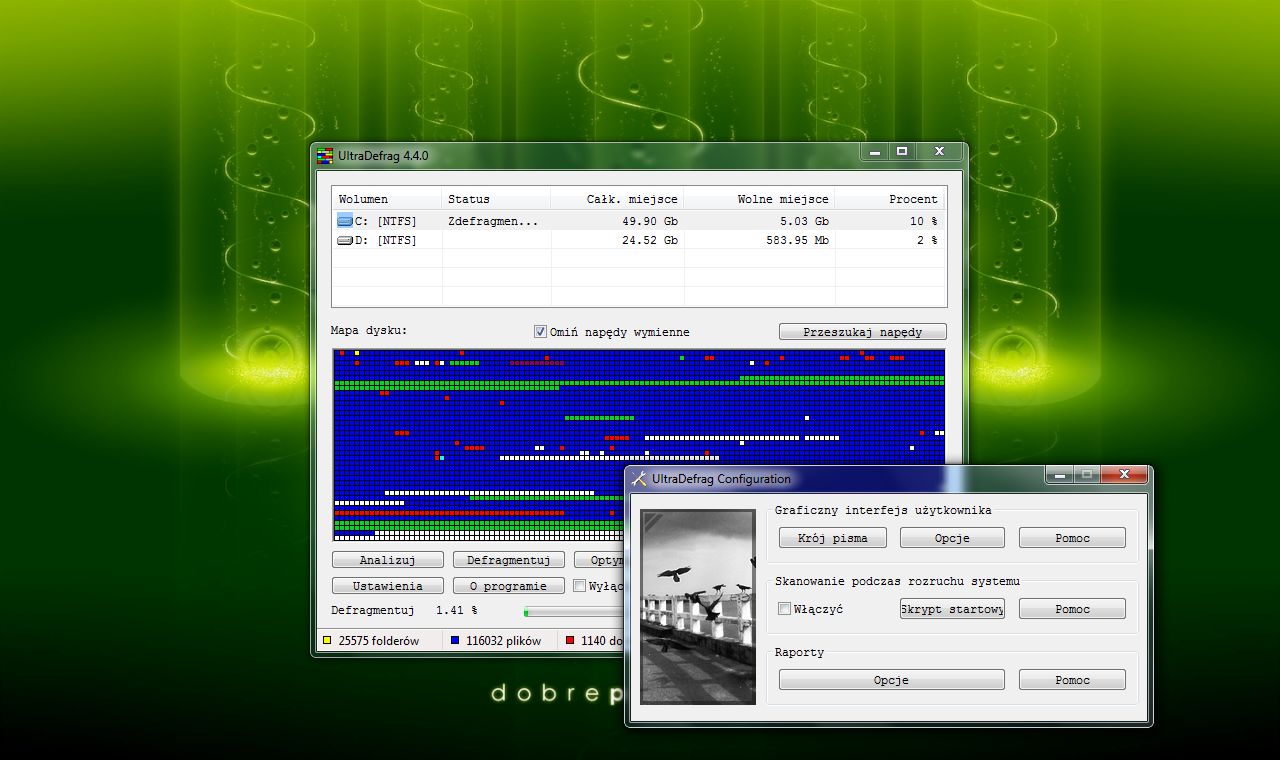Click 'Pomoc' in the Graficzny interfejs użytkownika section
This screenshot has width=1280, height=760.
[x=1072, y=538]
